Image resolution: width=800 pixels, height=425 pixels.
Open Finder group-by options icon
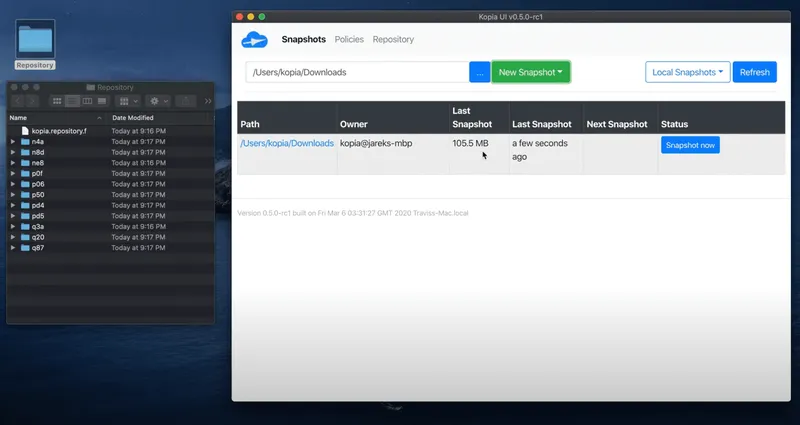(x=128, y=101)
